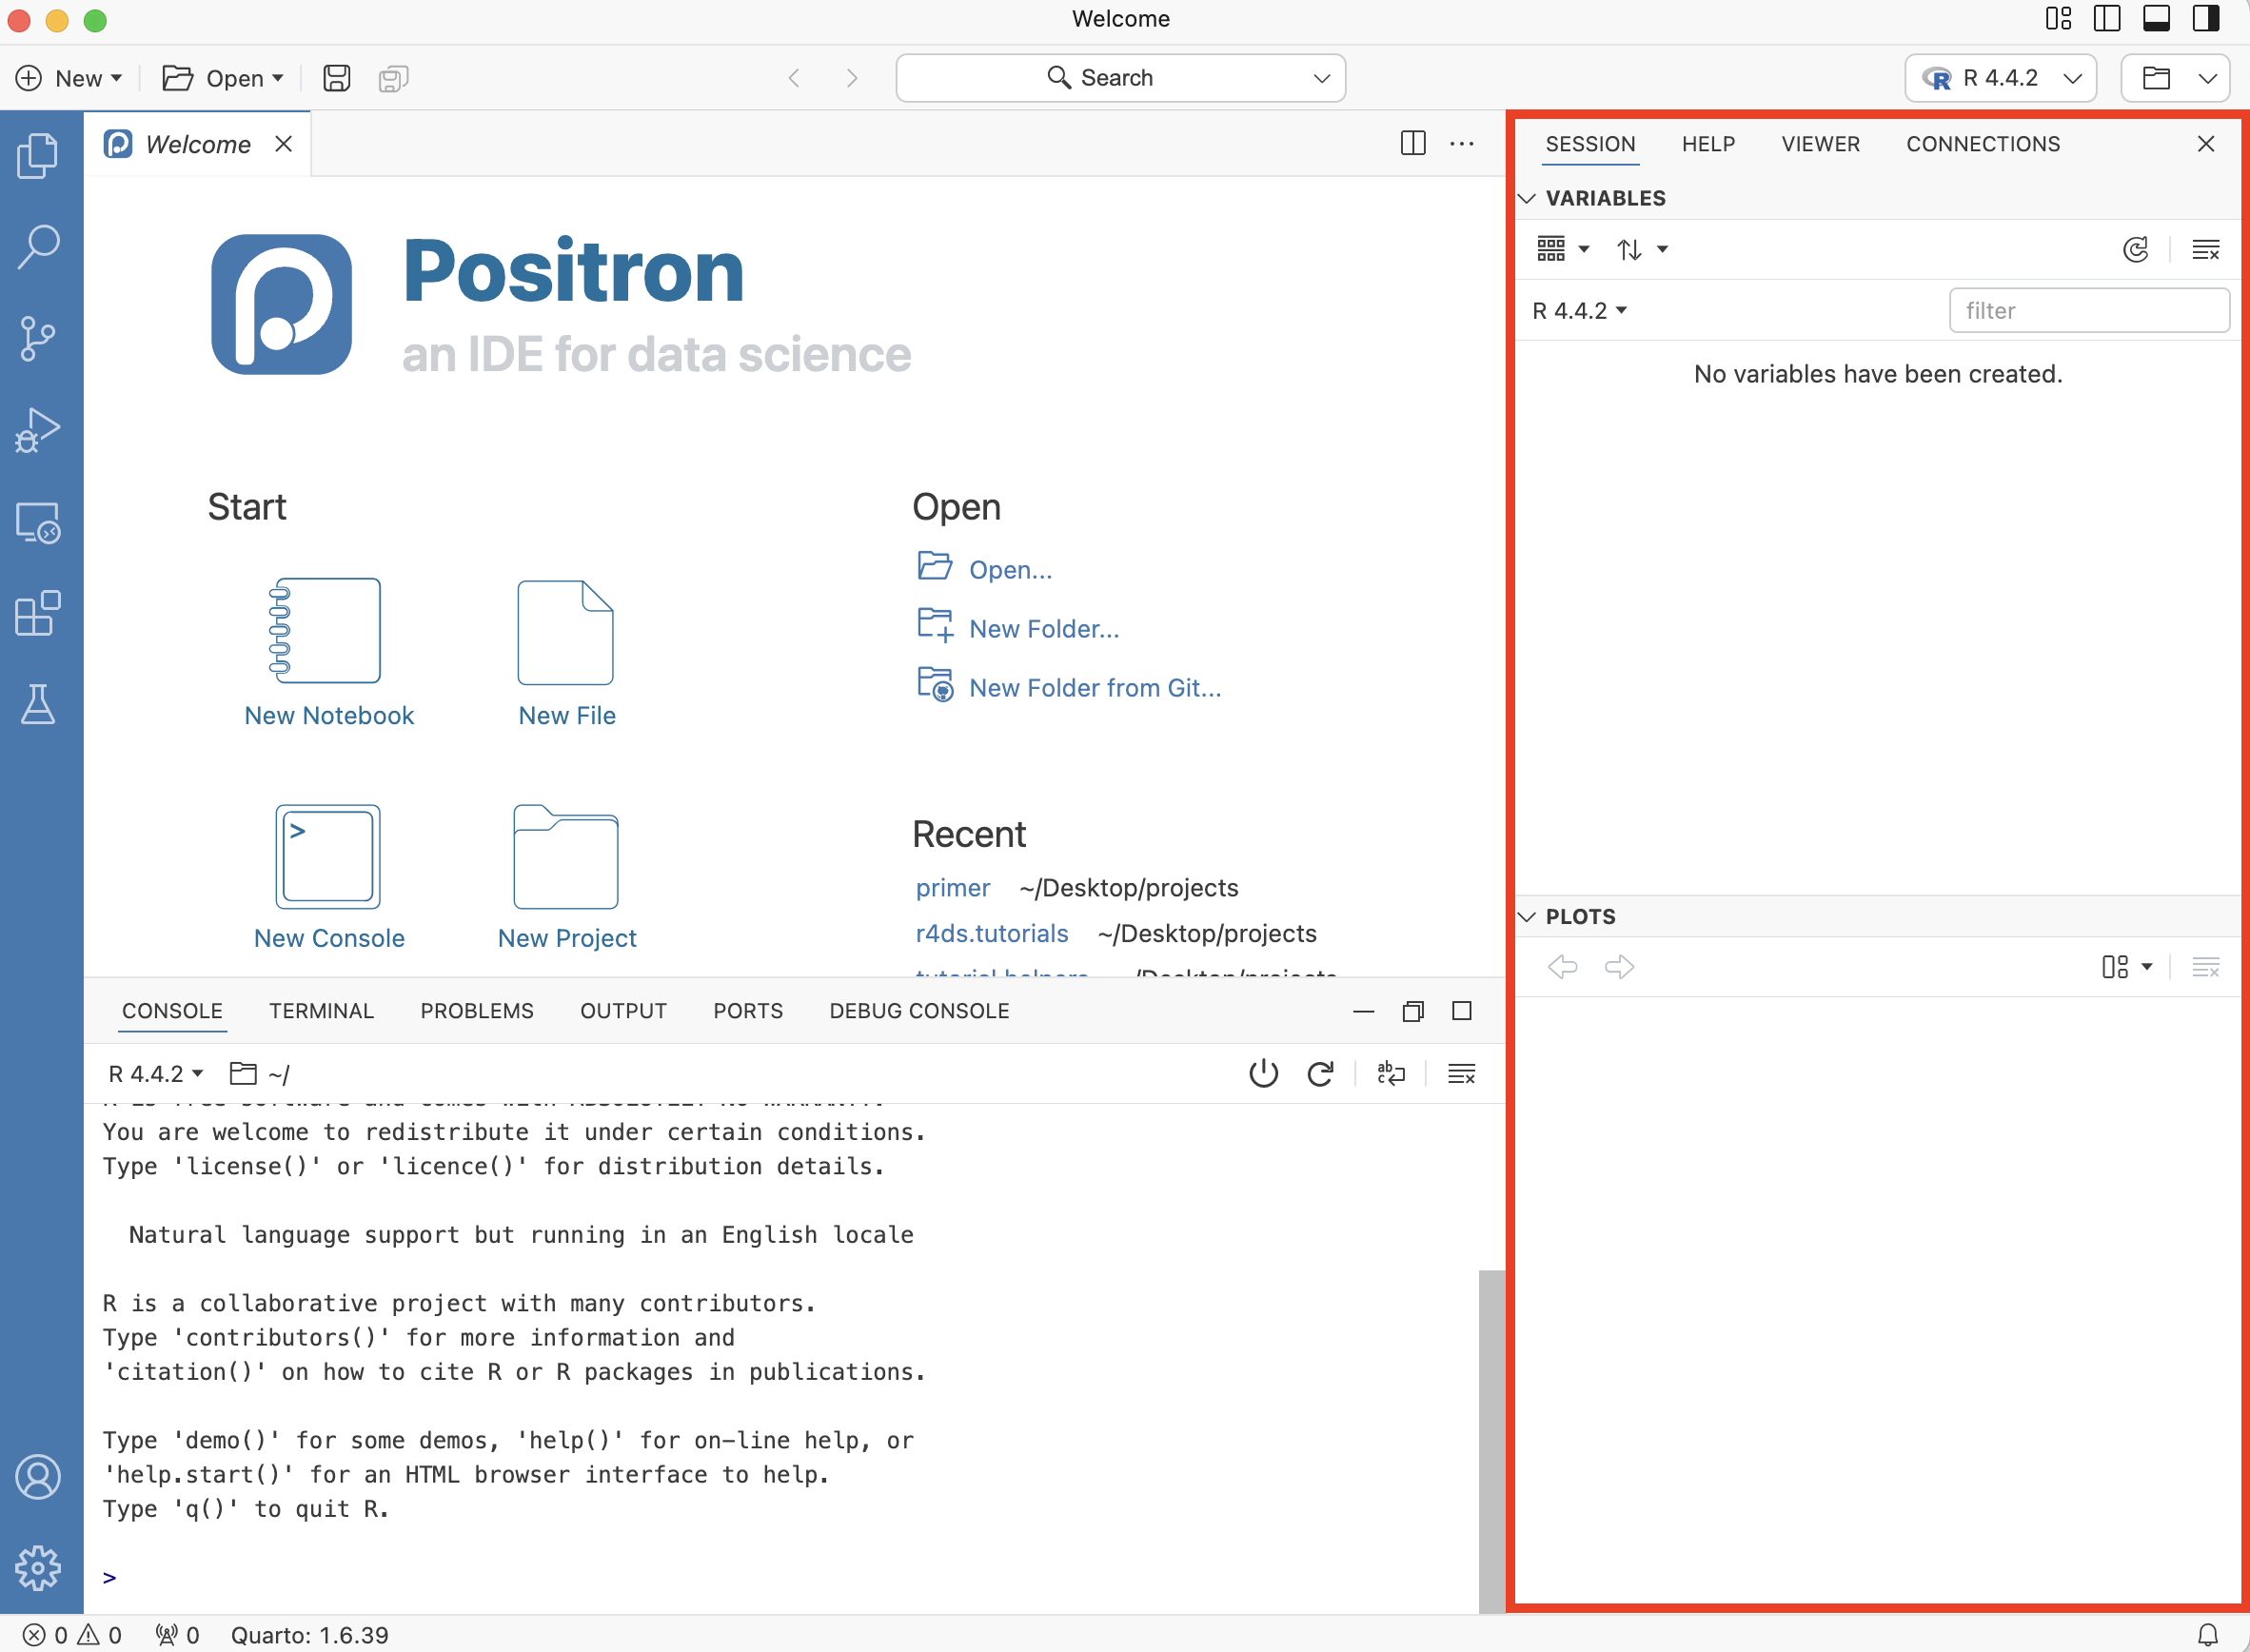Open the Accounts menu icon
Image resolution: width=2250 pixels, height=1652 pixels.
tap(38, 1477)
